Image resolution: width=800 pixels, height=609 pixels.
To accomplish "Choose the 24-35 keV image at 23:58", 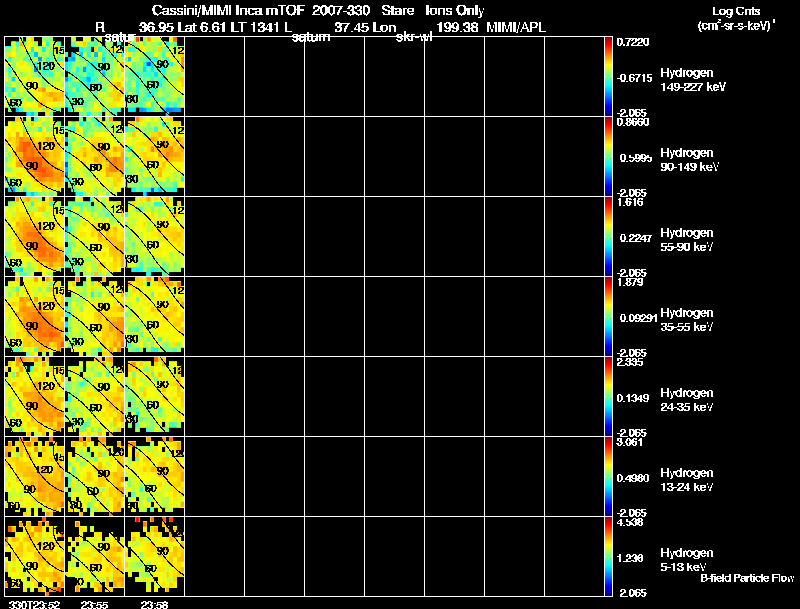I will pyautogui.click(x=155, y=396).
